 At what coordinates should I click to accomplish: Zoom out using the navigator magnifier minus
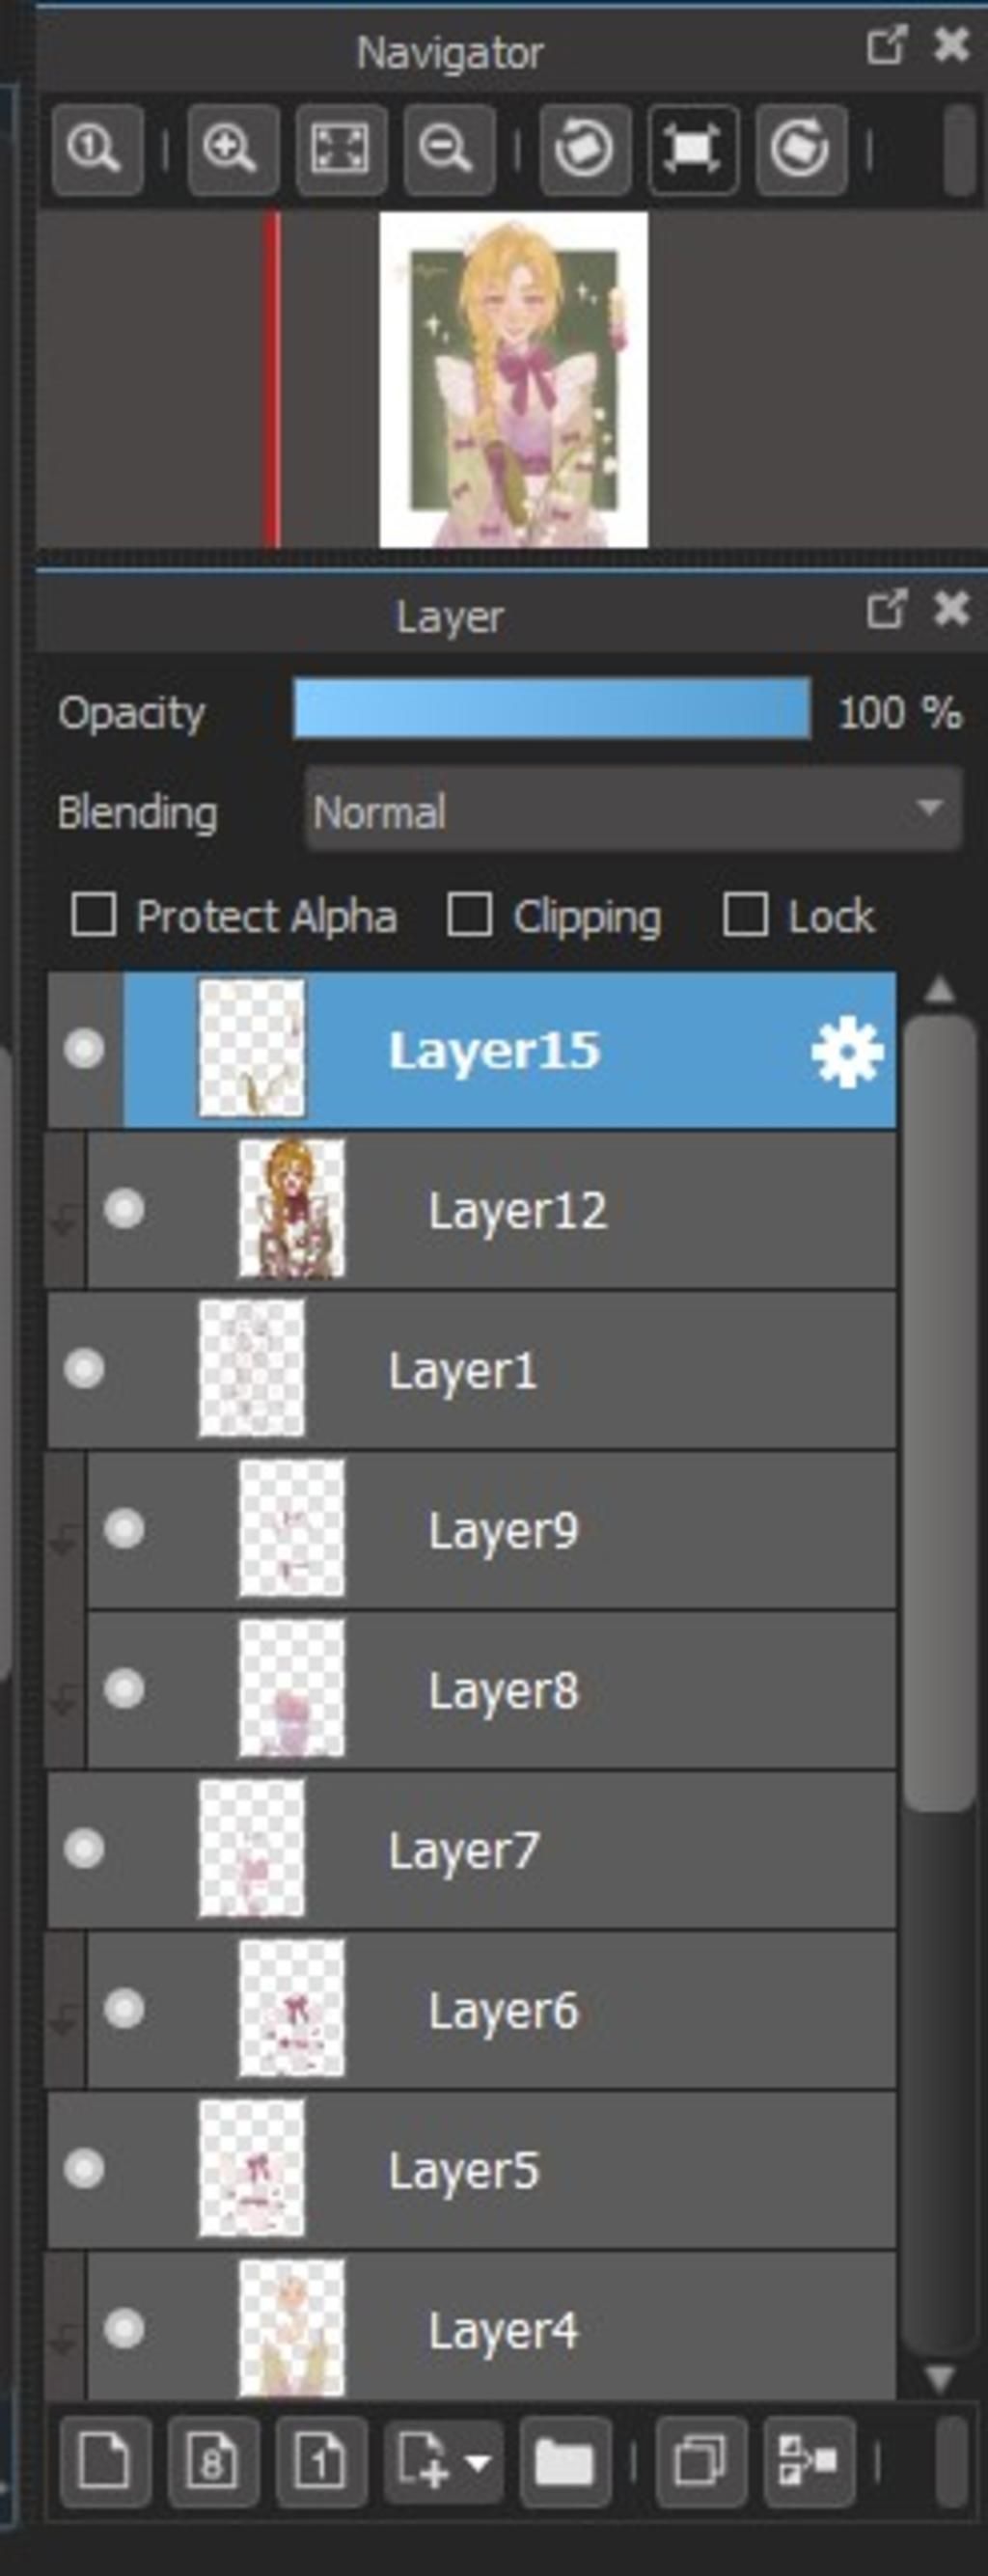(x=449, y=150)
